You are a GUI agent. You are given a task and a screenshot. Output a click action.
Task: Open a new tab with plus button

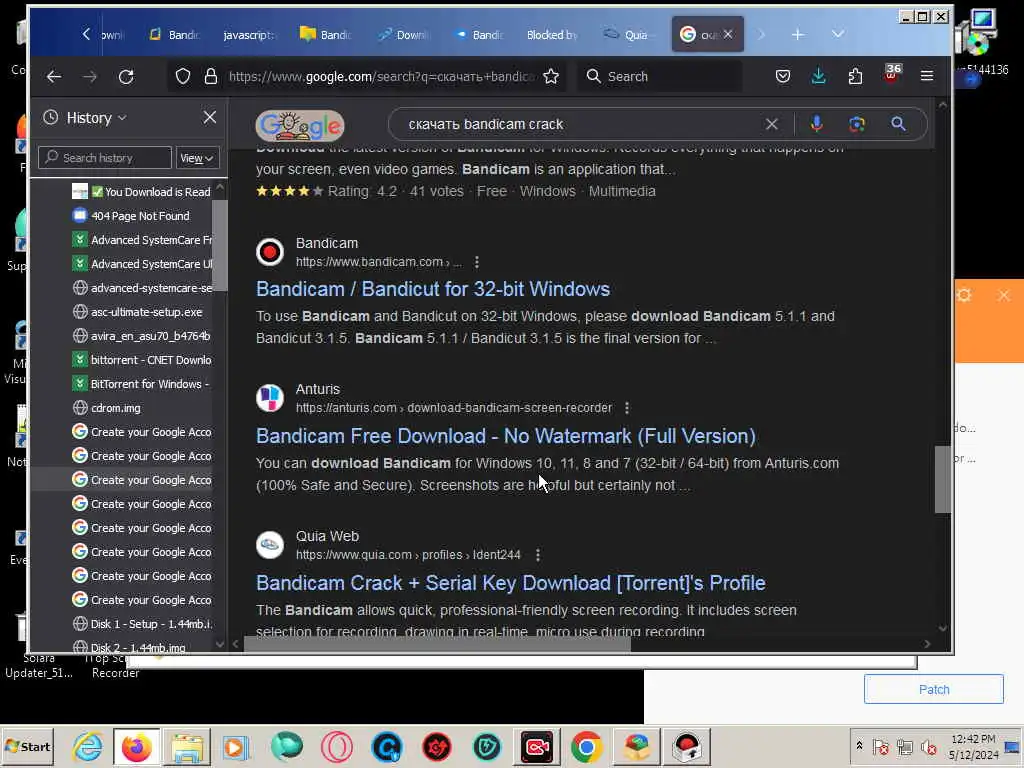click(x=797, y=35)
